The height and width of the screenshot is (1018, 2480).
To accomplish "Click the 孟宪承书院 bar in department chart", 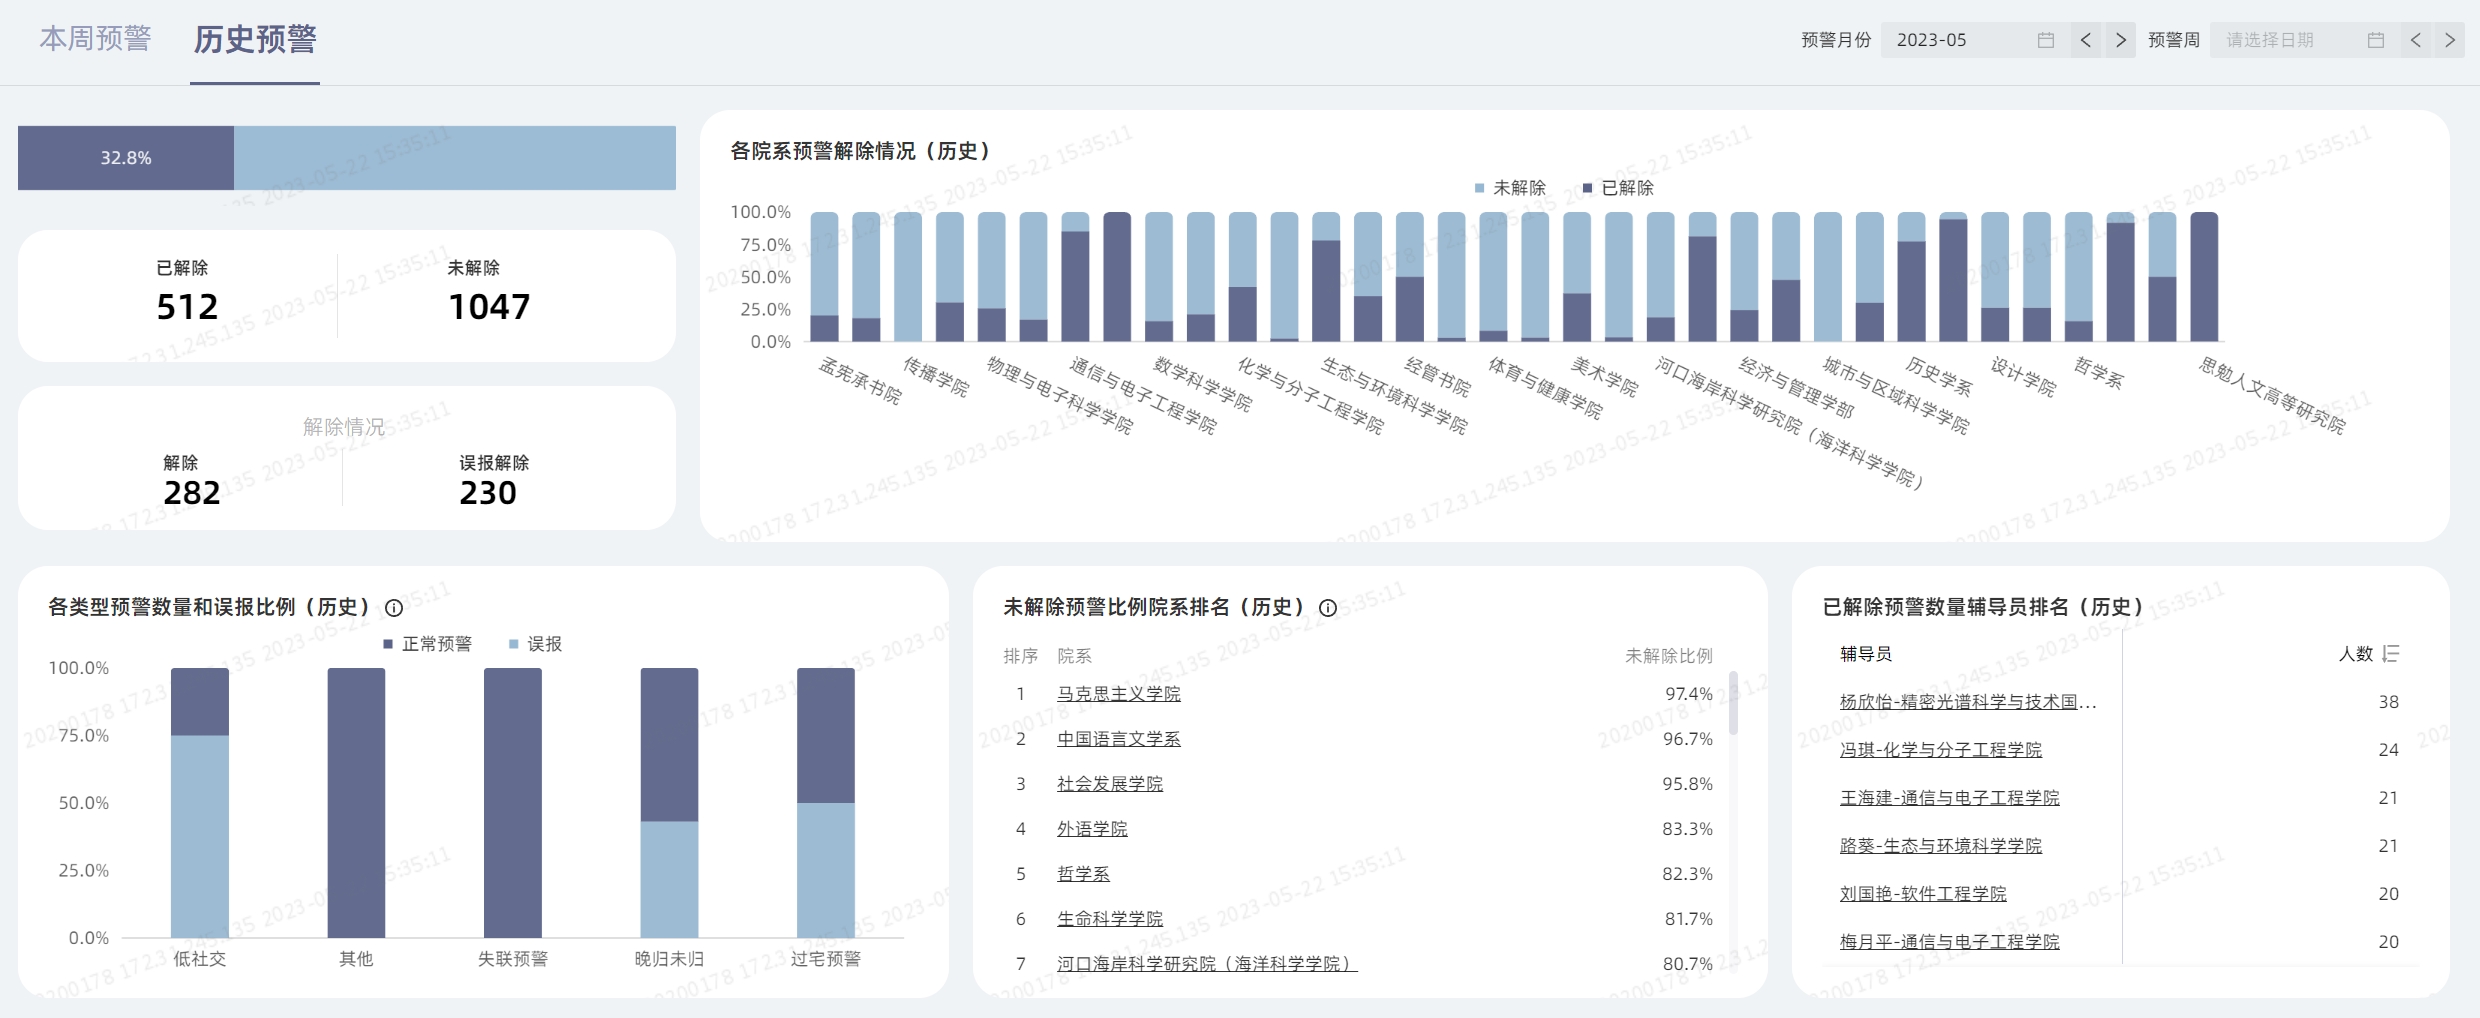I will [x=824, y=277].
